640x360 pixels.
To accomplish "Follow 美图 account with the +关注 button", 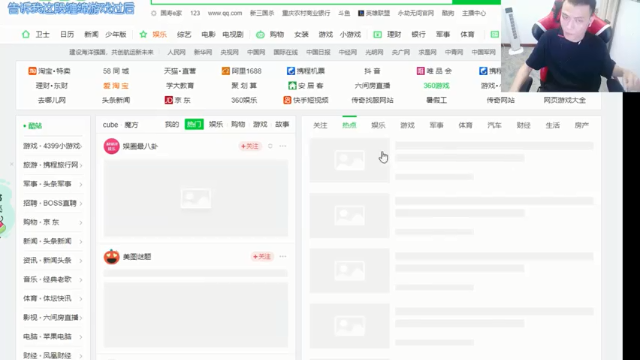I will (x=262, y=257).
